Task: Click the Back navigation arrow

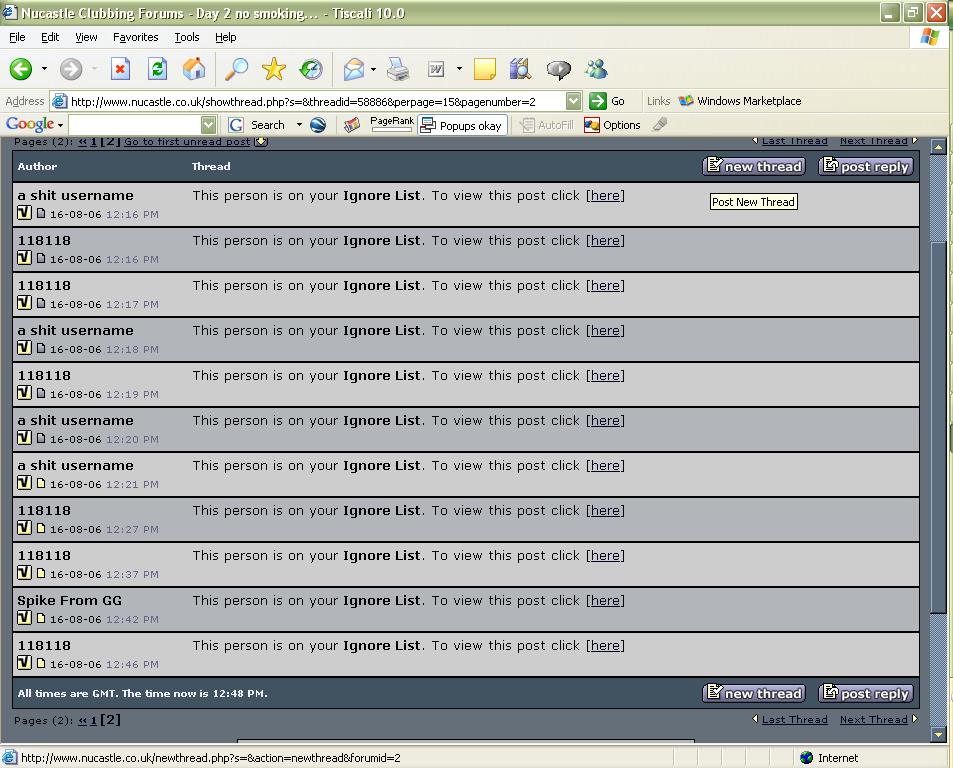Action: click(21, 69)
